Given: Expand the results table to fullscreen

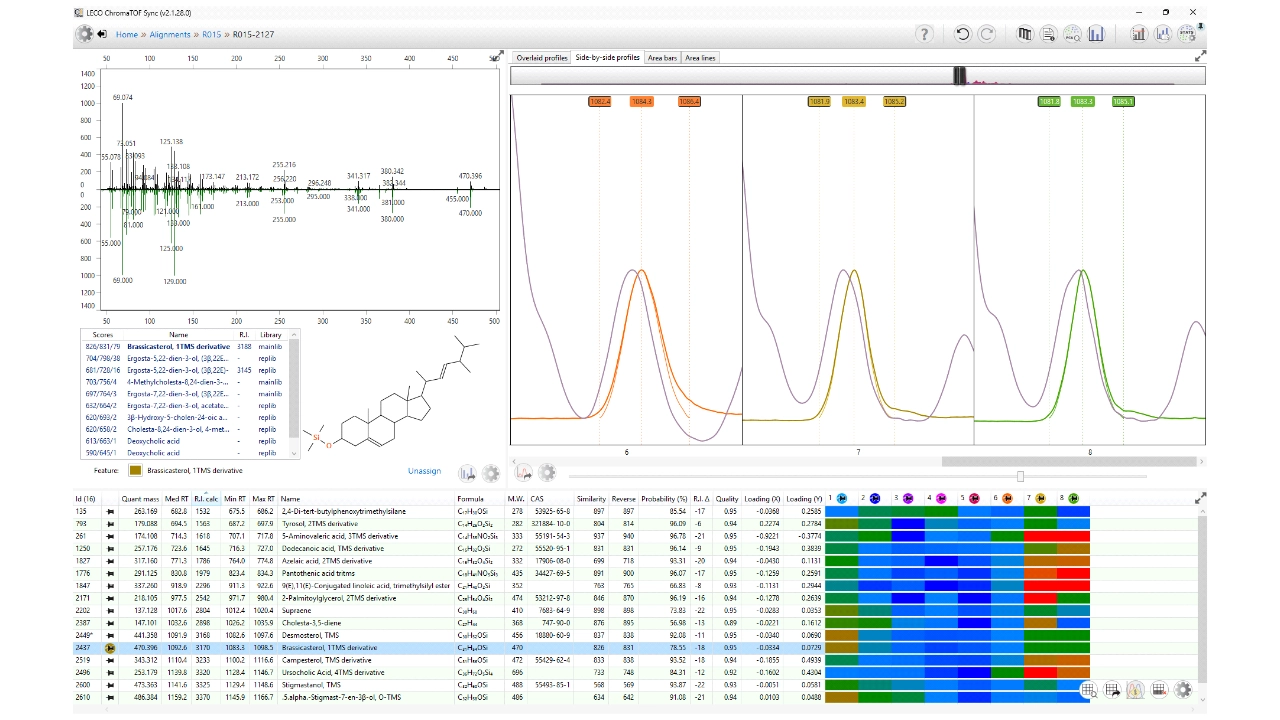Looking at the screenshot, I should click(1200, 498).
